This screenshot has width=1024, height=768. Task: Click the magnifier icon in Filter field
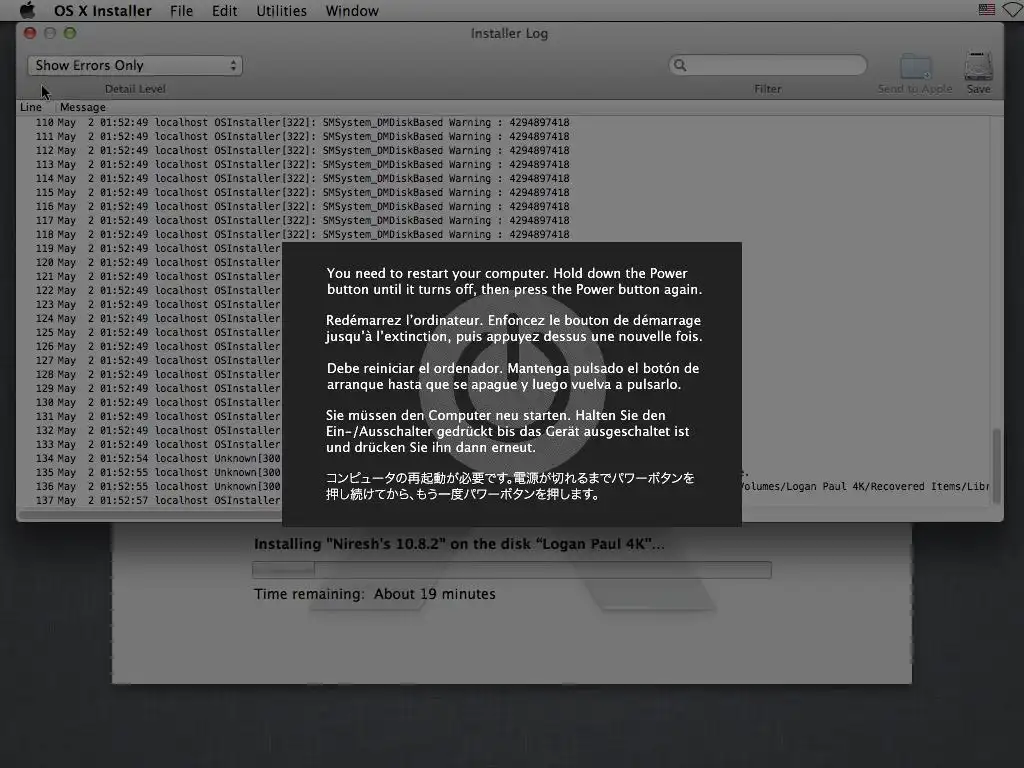pyautogui.click(x=680, y=65)
